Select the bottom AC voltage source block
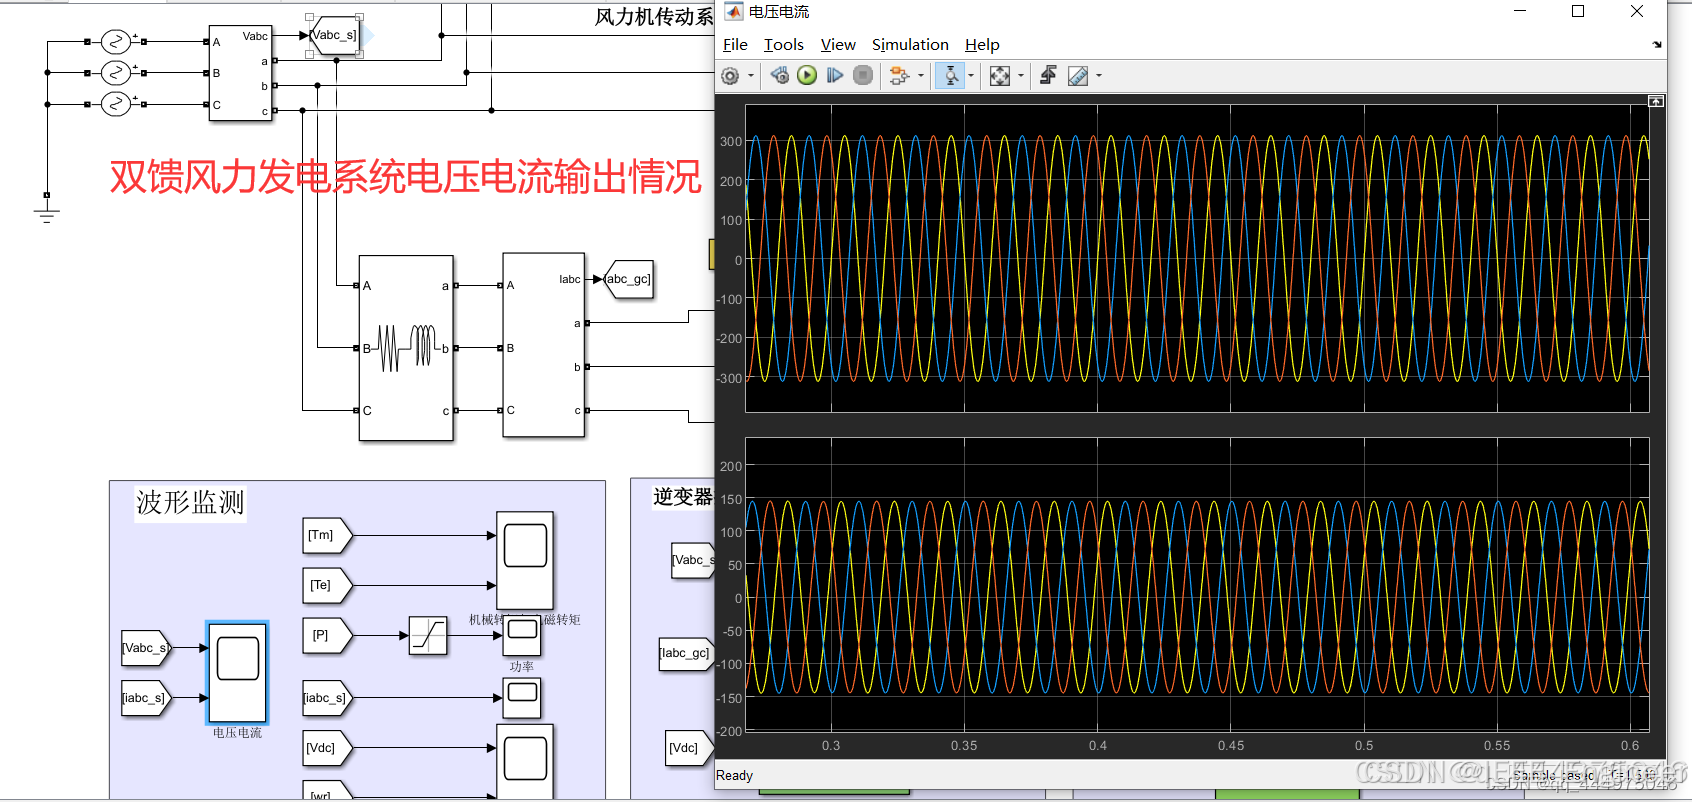1692x802 pixels. (116, 104)
